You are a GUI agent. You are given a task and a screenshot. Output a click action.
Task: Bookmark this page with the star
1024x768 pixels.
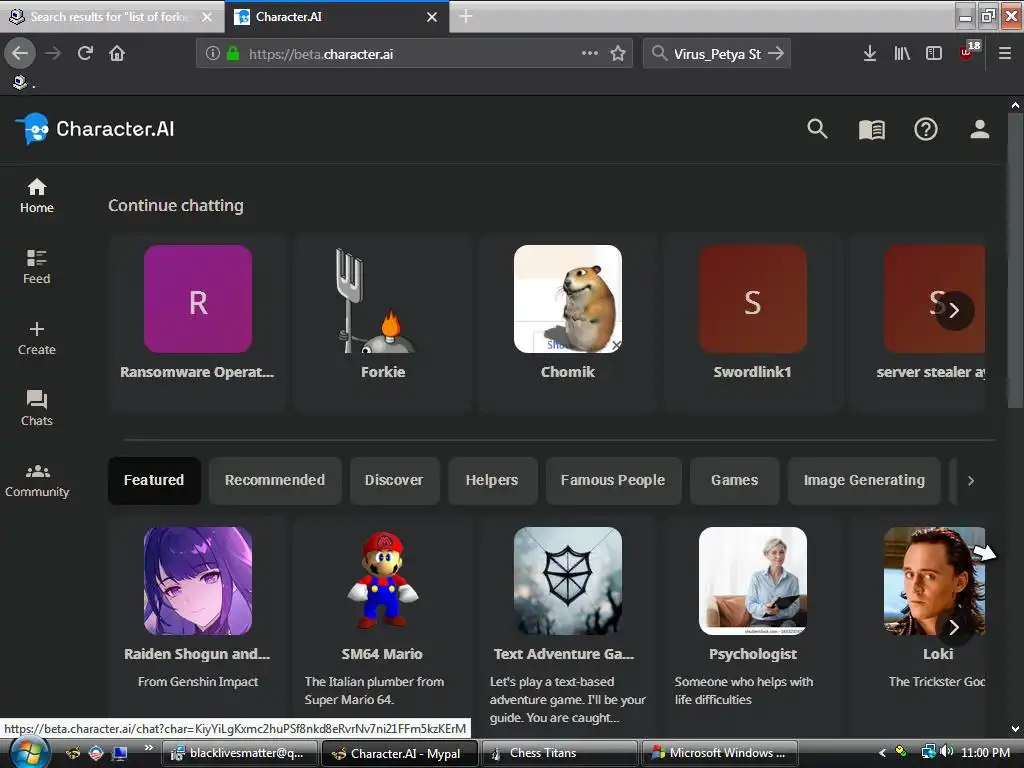click(x=618, y=54)
